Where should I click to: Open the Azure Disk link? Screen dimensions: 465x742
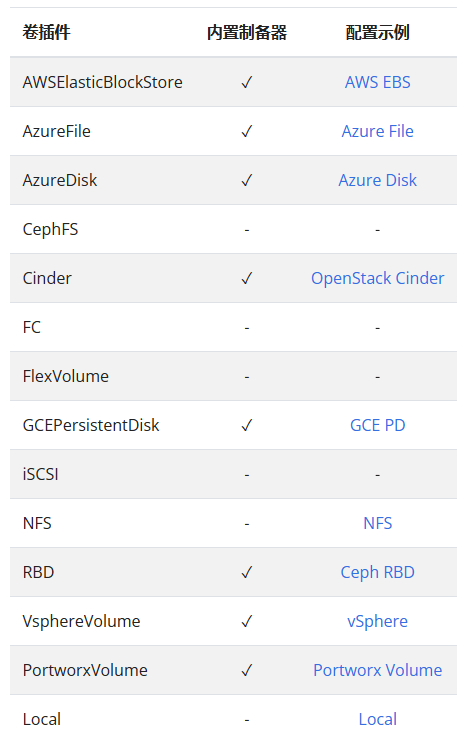[x=377, y=180]
